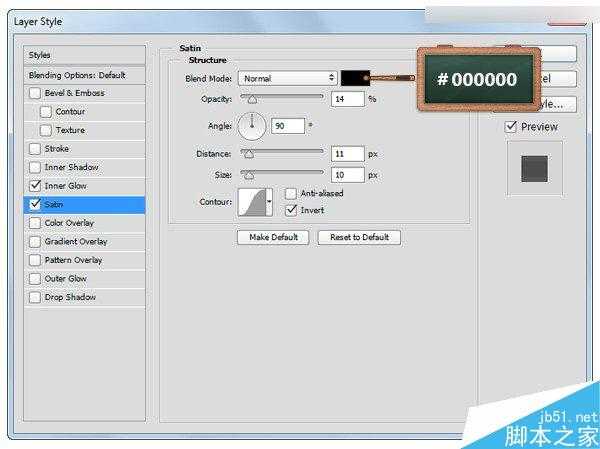This screenshot has height=449, width=600.
Task: Uncheck the Invert checkbox
Action: click(x=291, y=210)
